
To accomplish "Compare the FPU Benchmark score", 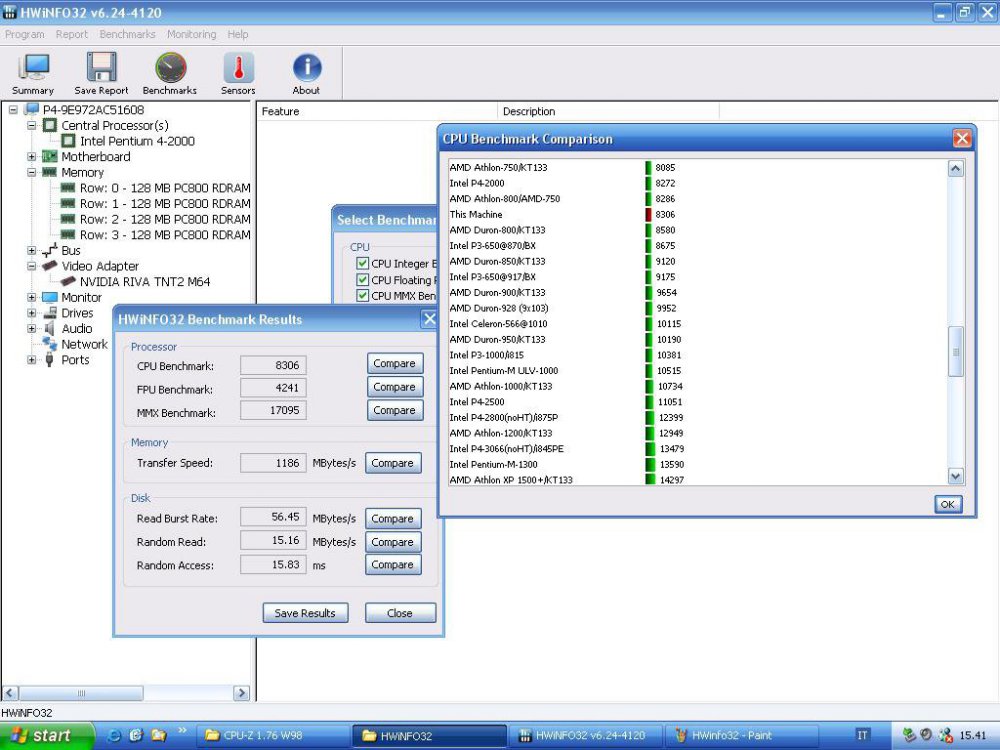I will (394, 387).
